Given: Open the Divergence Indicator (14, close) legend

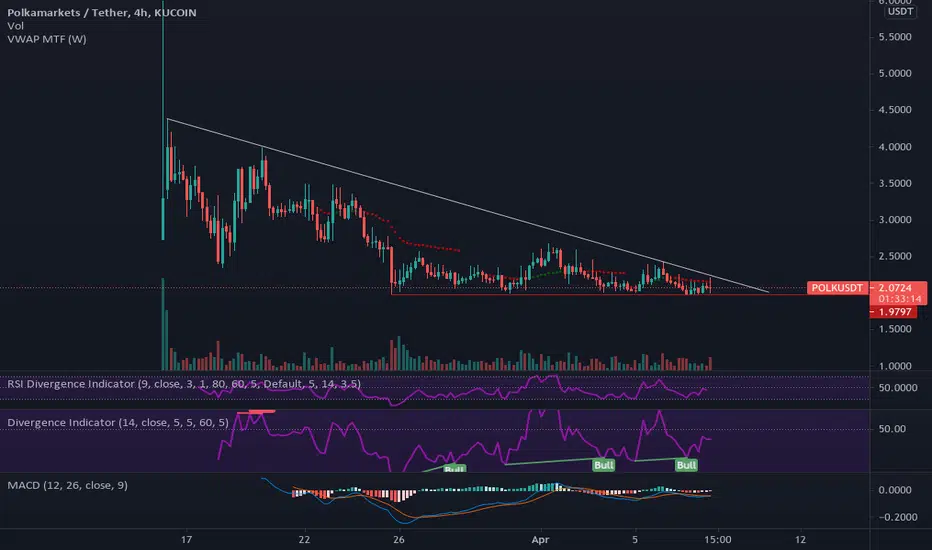Looking at the screenshot, I should coord(118,423).
